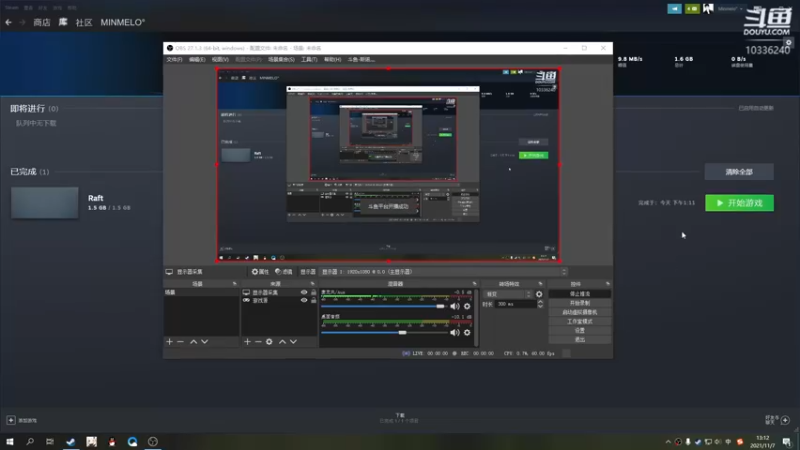Open the 工具(T) menu in OBS
Image resolution: width=800 pixels, height=450 pixels.
coord(309,60)
